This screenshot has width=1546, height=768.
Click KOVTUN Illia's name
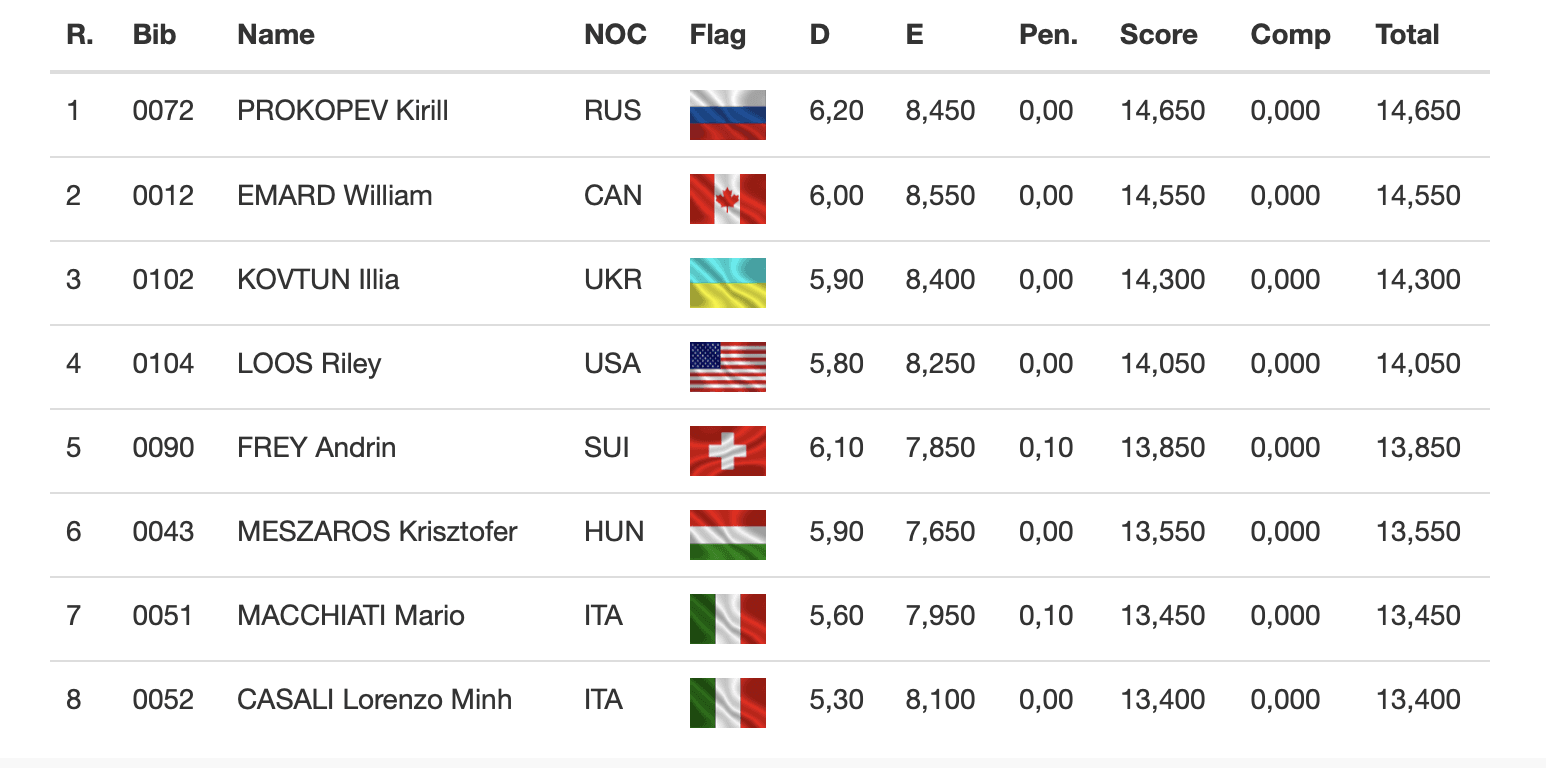(318, 279)
